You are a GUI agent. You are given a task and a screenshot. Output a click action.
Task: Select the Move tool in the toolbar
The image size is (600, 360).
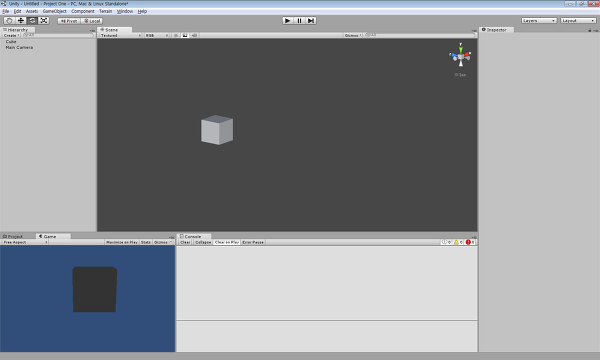[21, 21]
